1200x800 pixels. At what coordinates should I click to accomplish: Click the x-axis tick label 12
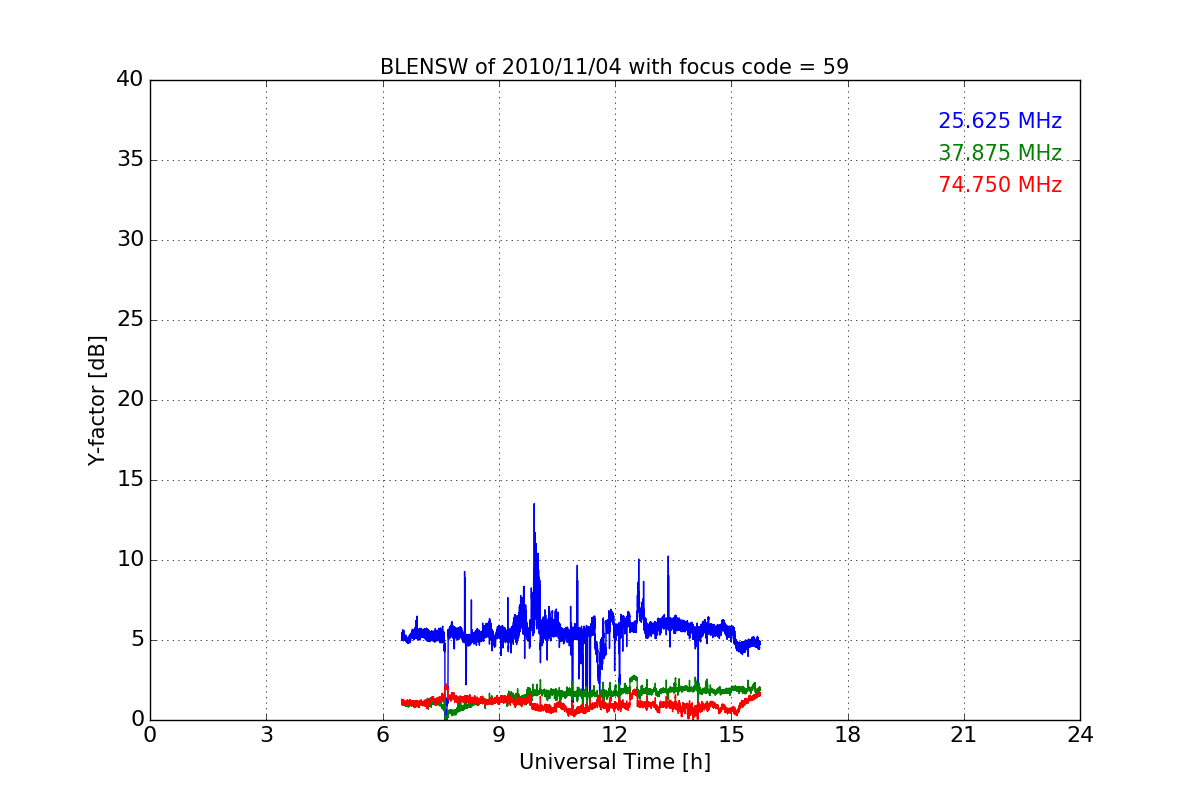(x=615, y=735)
